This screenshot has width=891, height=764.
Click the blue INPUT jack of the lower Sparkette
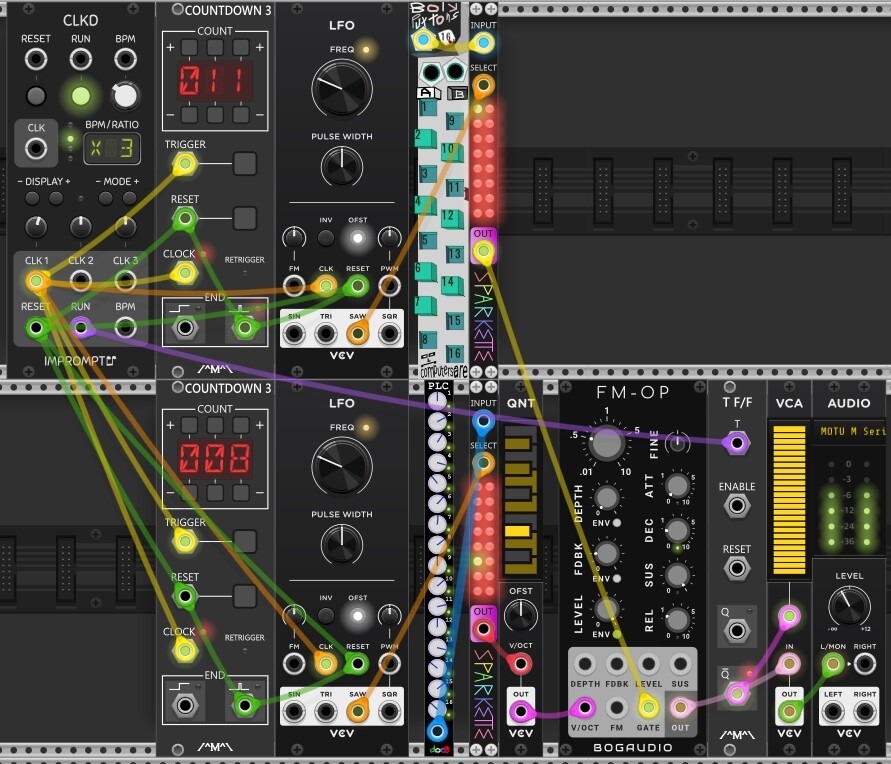(x=483, y=421)
